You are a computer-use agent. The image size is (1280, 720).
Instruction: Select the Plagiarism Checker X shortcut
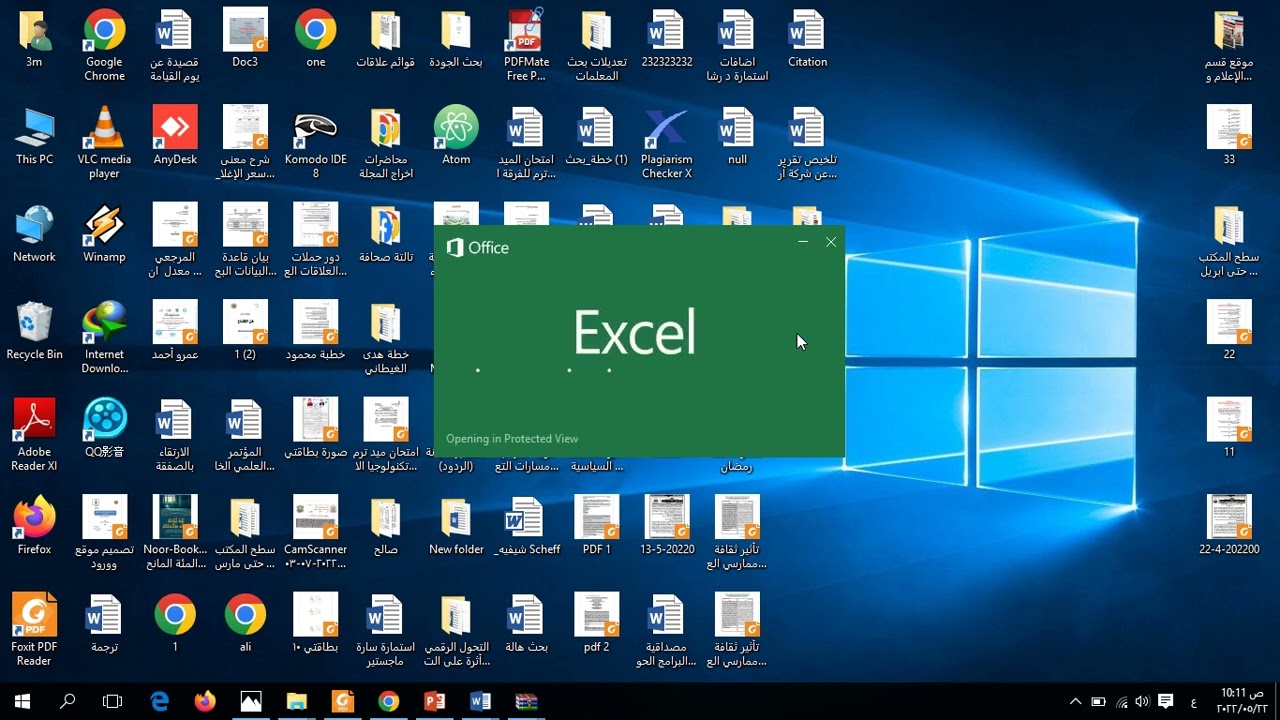pyautogui.click(x=667, y=142)
